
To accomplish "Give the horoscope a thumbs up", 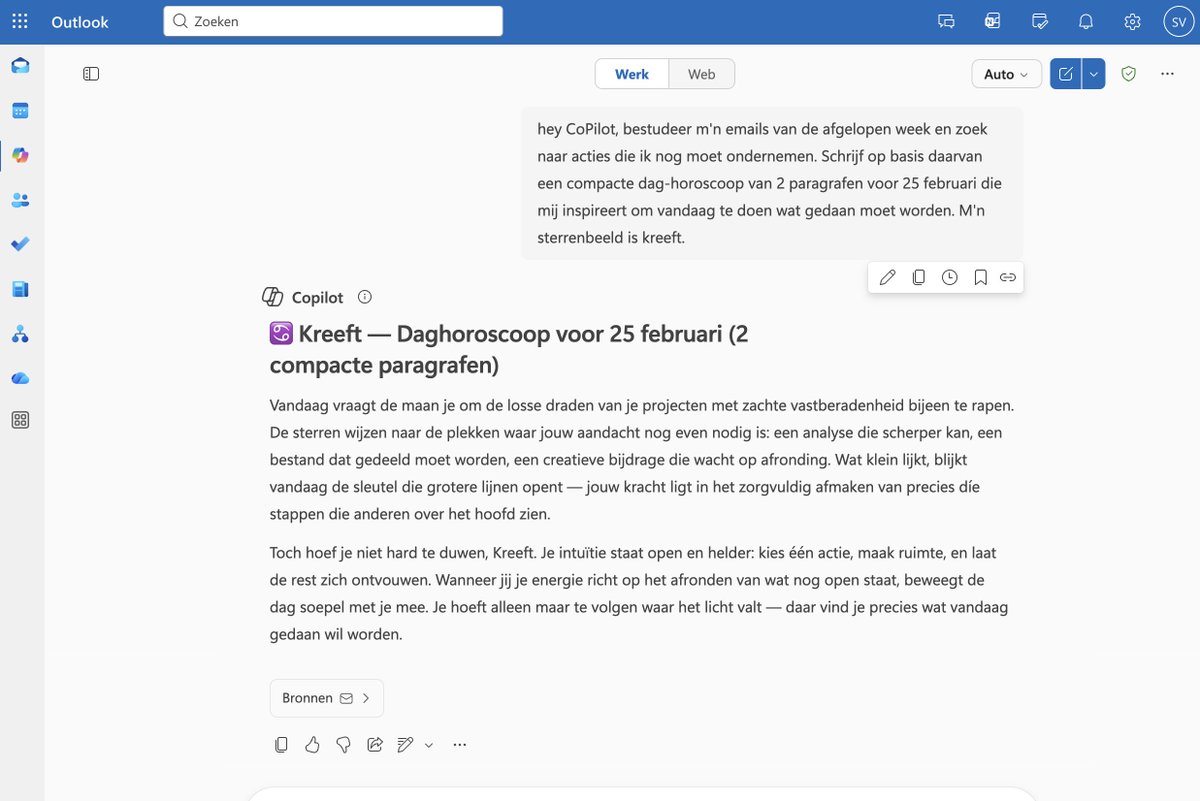I will pyautogui.click(x=312, y=744).
